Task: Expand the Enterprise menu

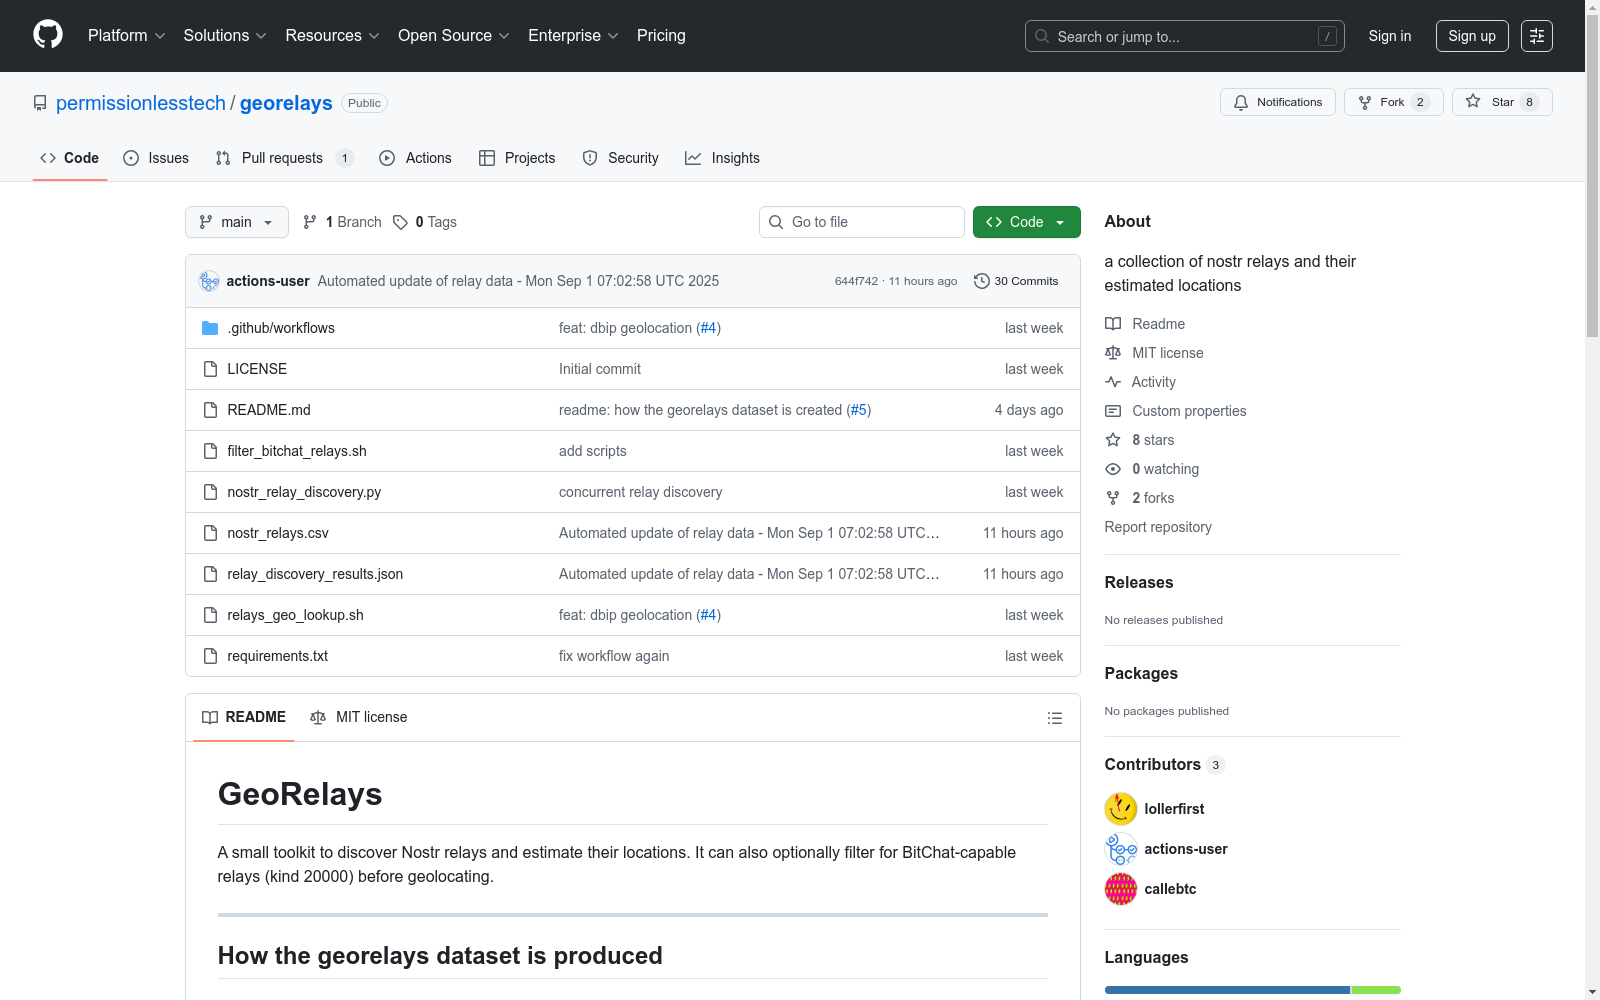Action: pos(573,36)
